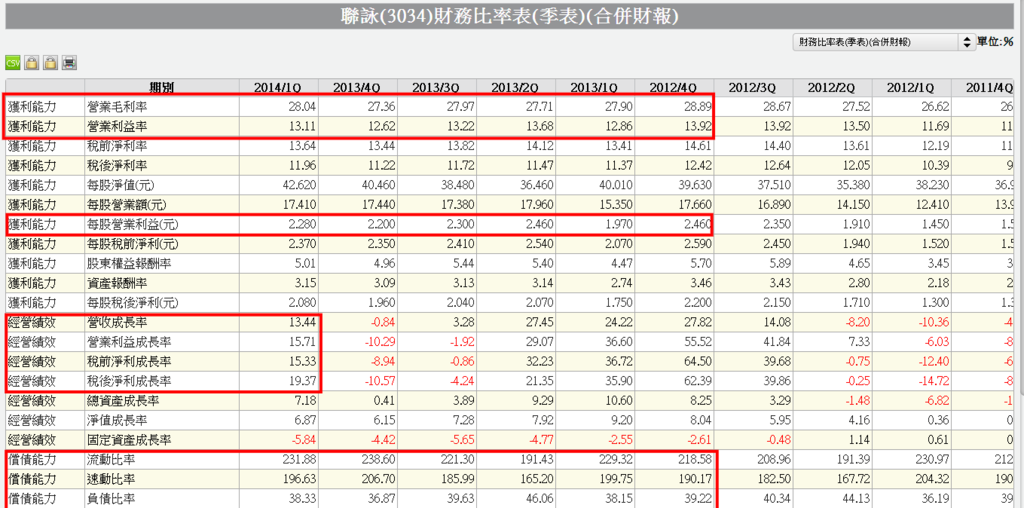
Task: Click the 每股營業利益(元) row label
Action: [x=133, y=225]
